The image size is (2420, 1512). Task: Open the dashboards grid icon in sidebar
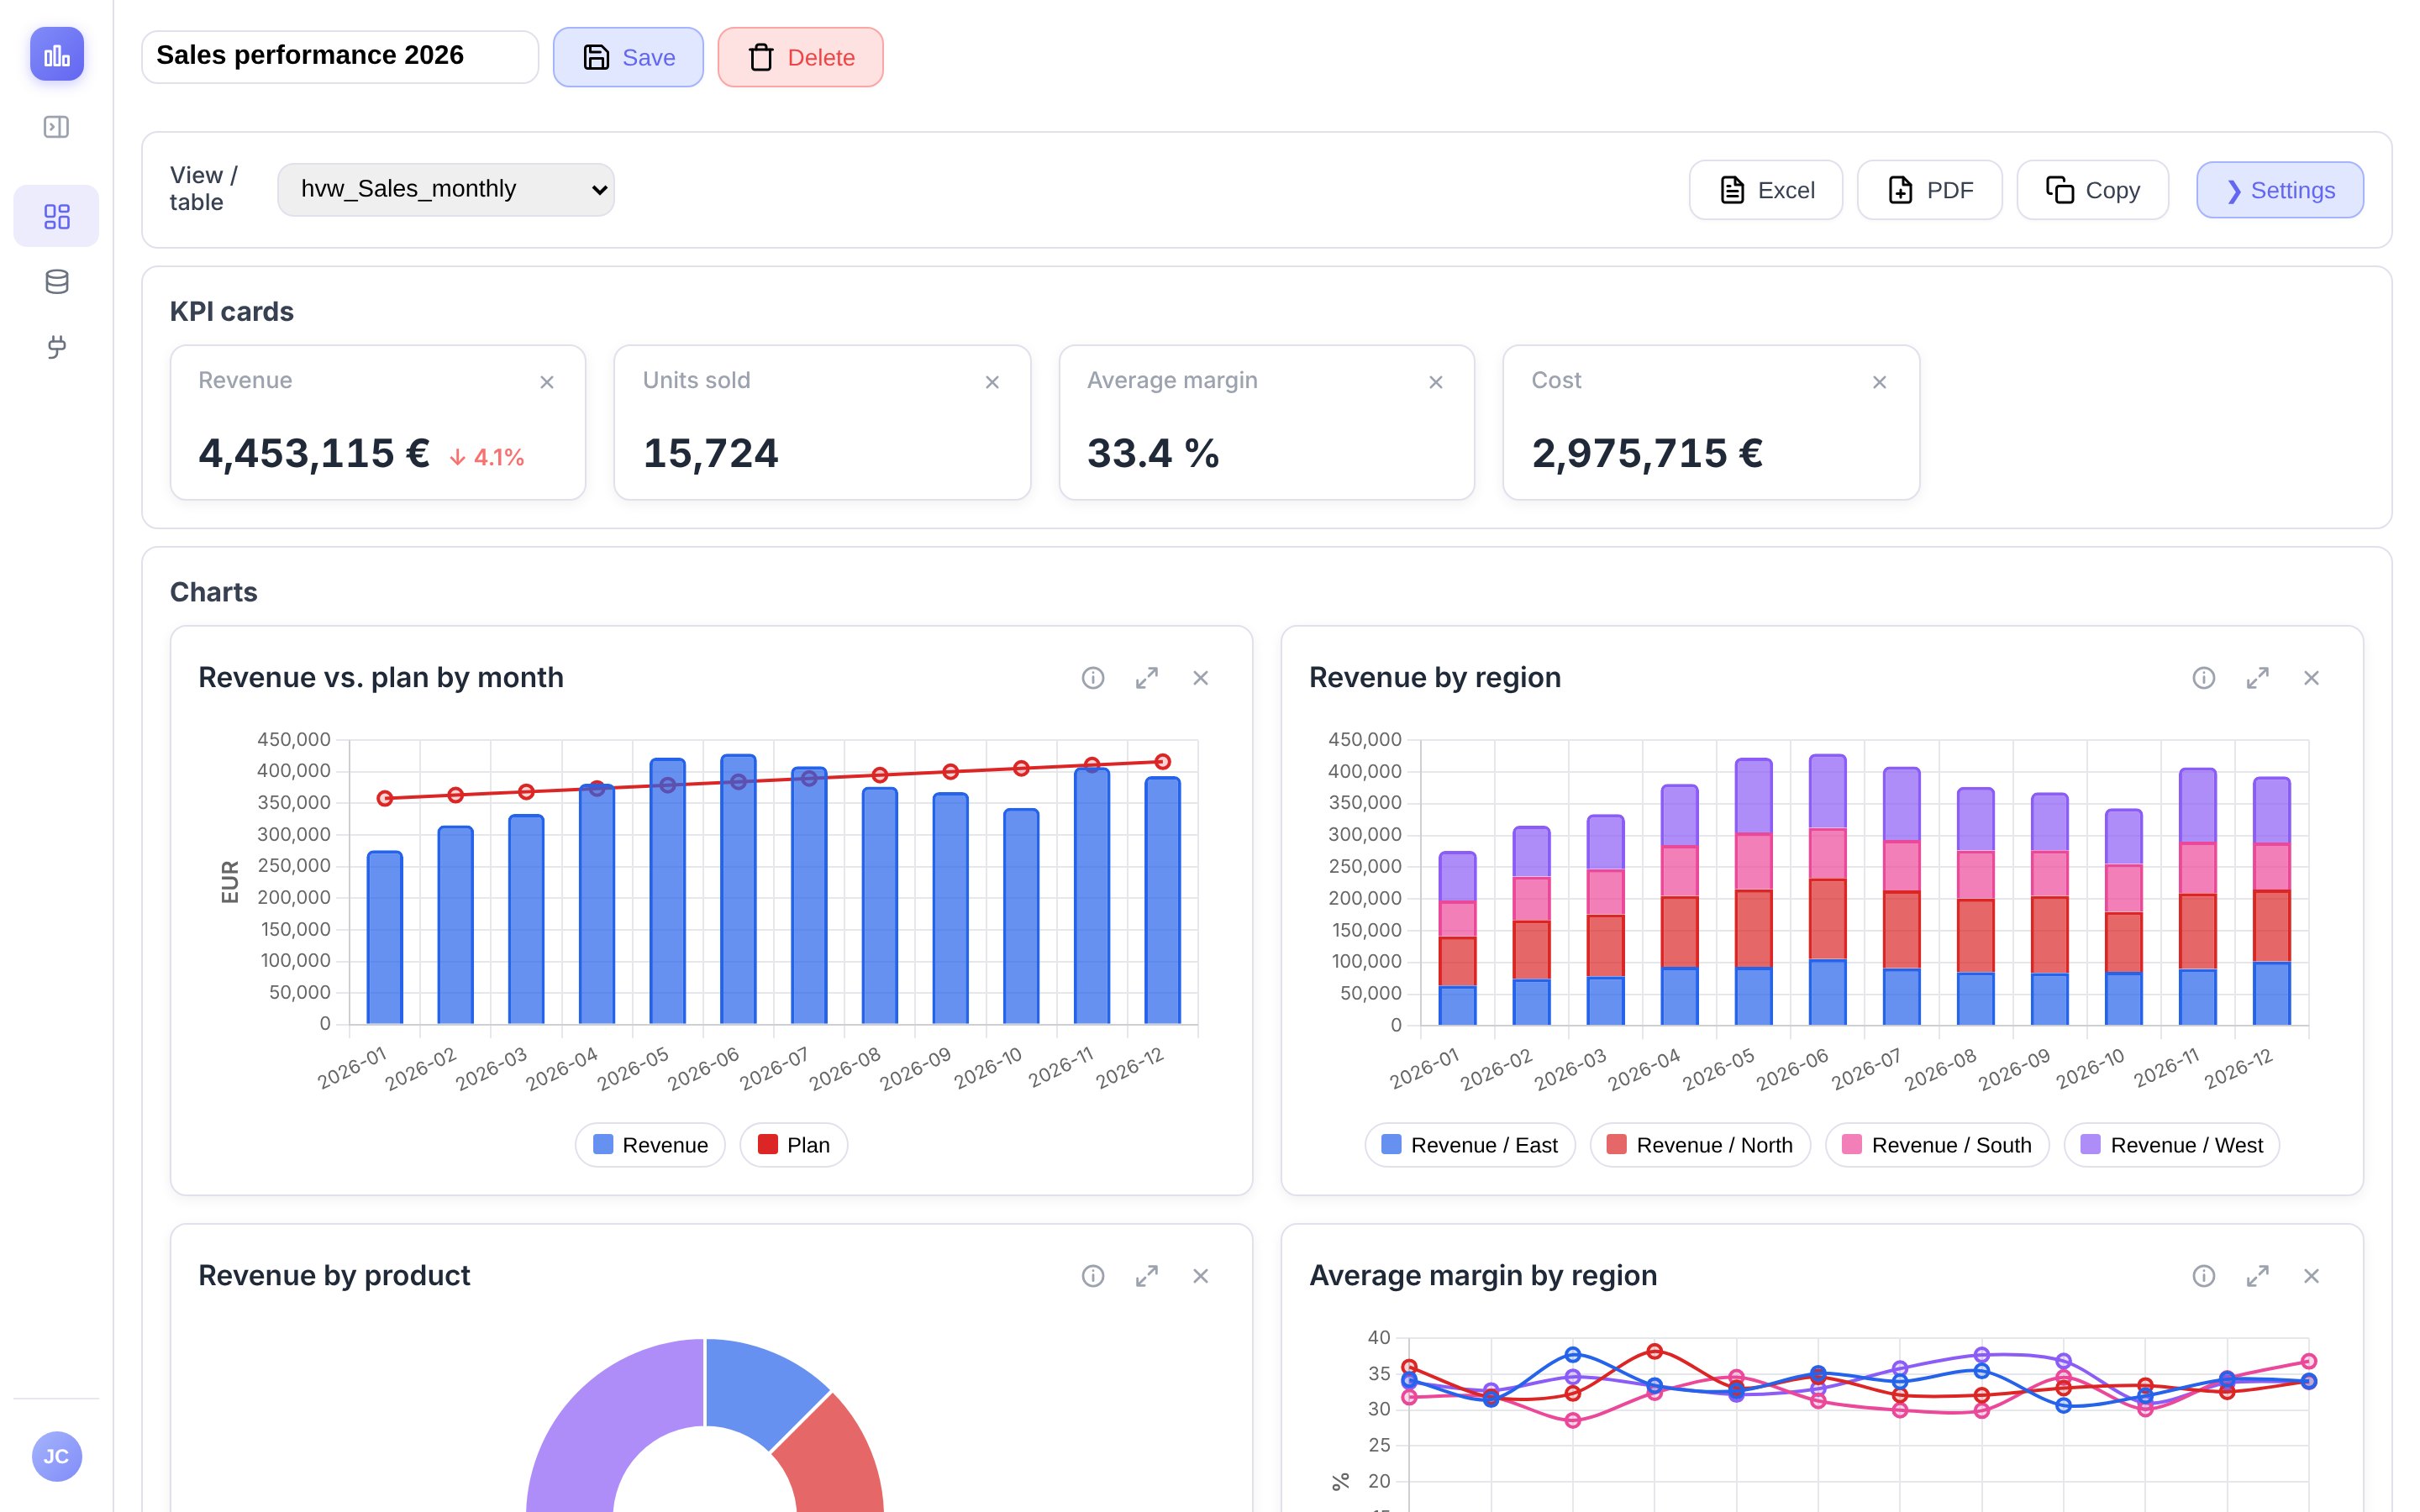tap(57, 216)
